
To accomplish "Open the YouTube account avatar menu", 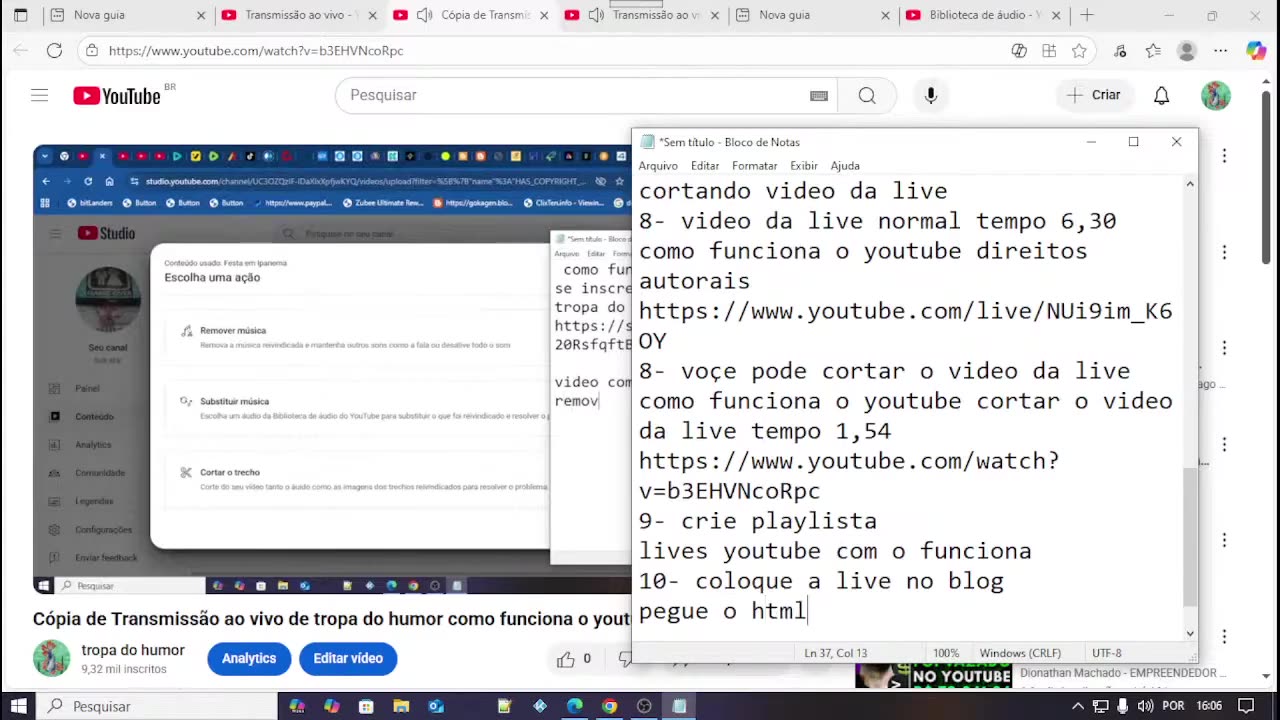I will [x=1215, y=95].
